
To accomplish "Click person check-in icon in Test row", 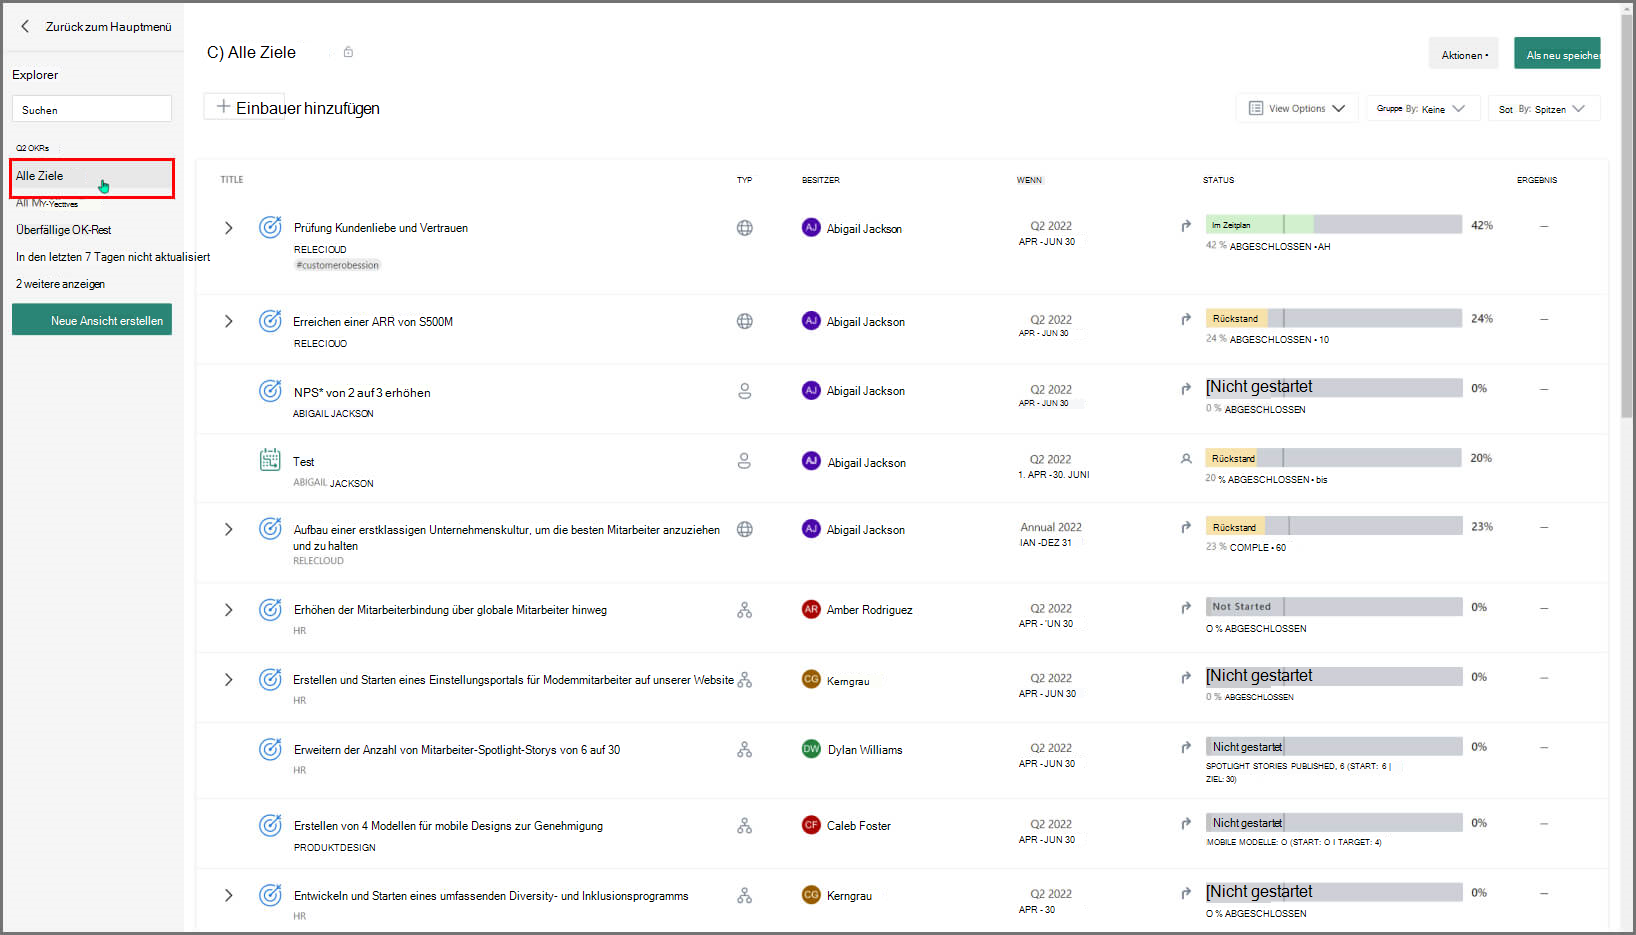I will click(1186, 459).
